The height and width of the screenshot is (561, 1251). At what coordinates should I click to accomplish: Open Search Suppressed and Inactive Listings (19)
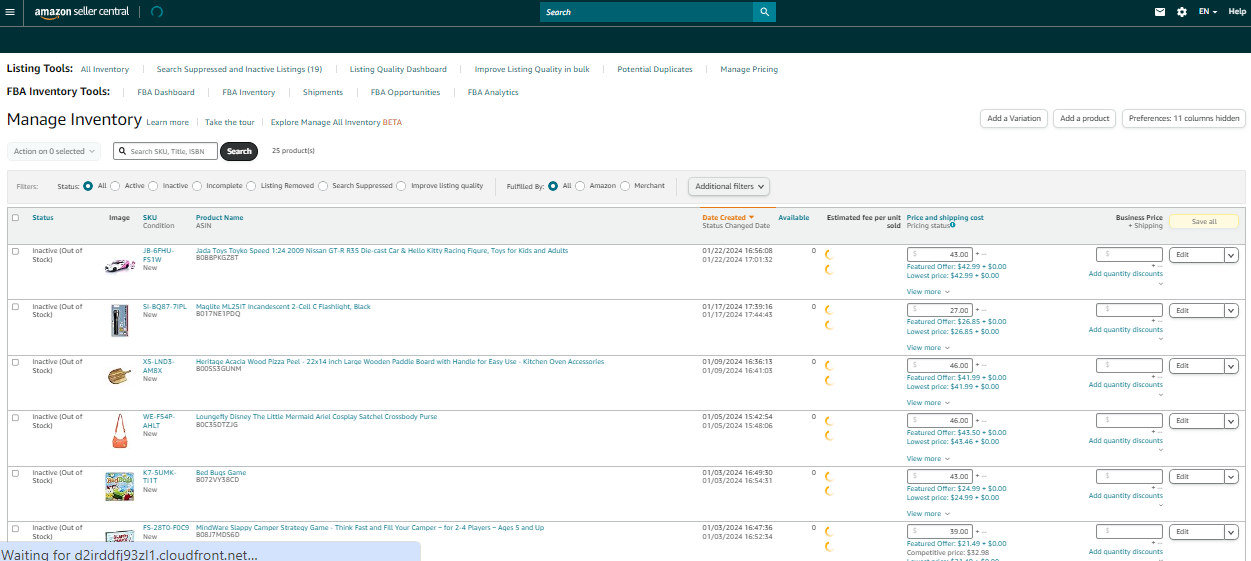tap(239, 69)
